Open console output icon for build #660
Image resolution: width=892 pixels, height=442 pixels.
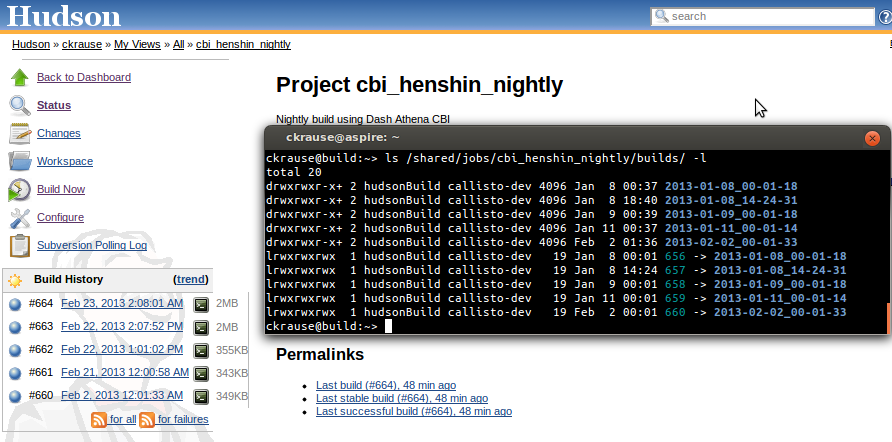click(200, 396)
